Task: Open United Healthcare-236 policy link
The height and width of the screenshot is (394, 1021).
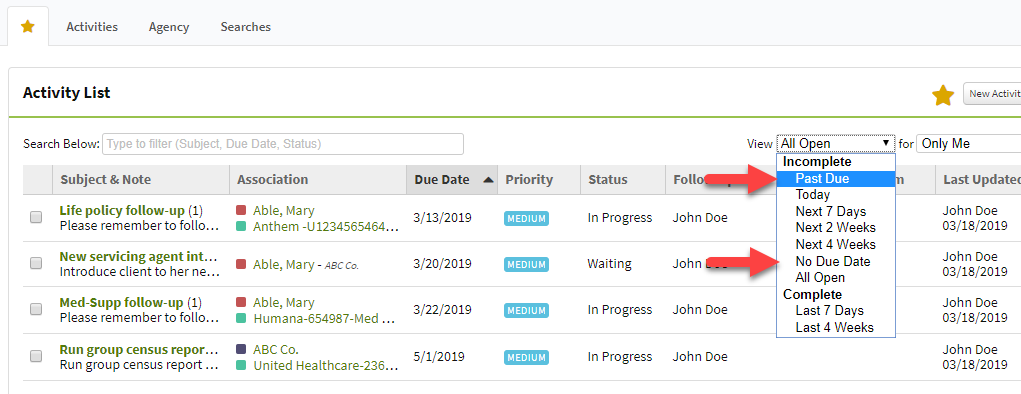Action: coord(325,365)
